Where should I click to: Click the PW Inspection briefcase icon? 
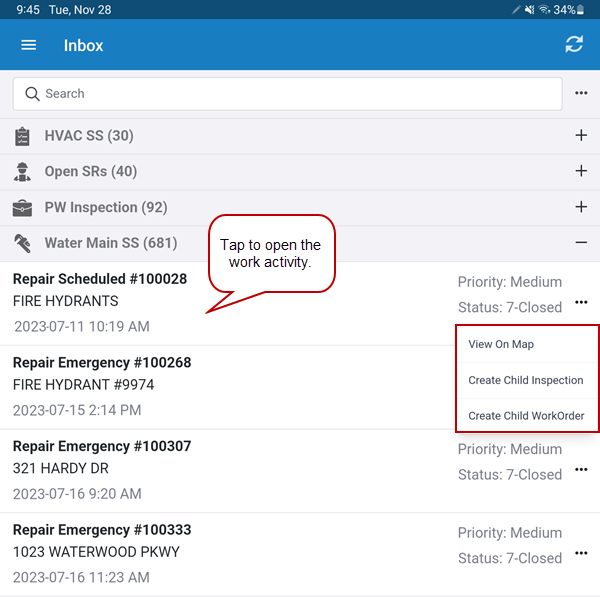click(22, 208)
